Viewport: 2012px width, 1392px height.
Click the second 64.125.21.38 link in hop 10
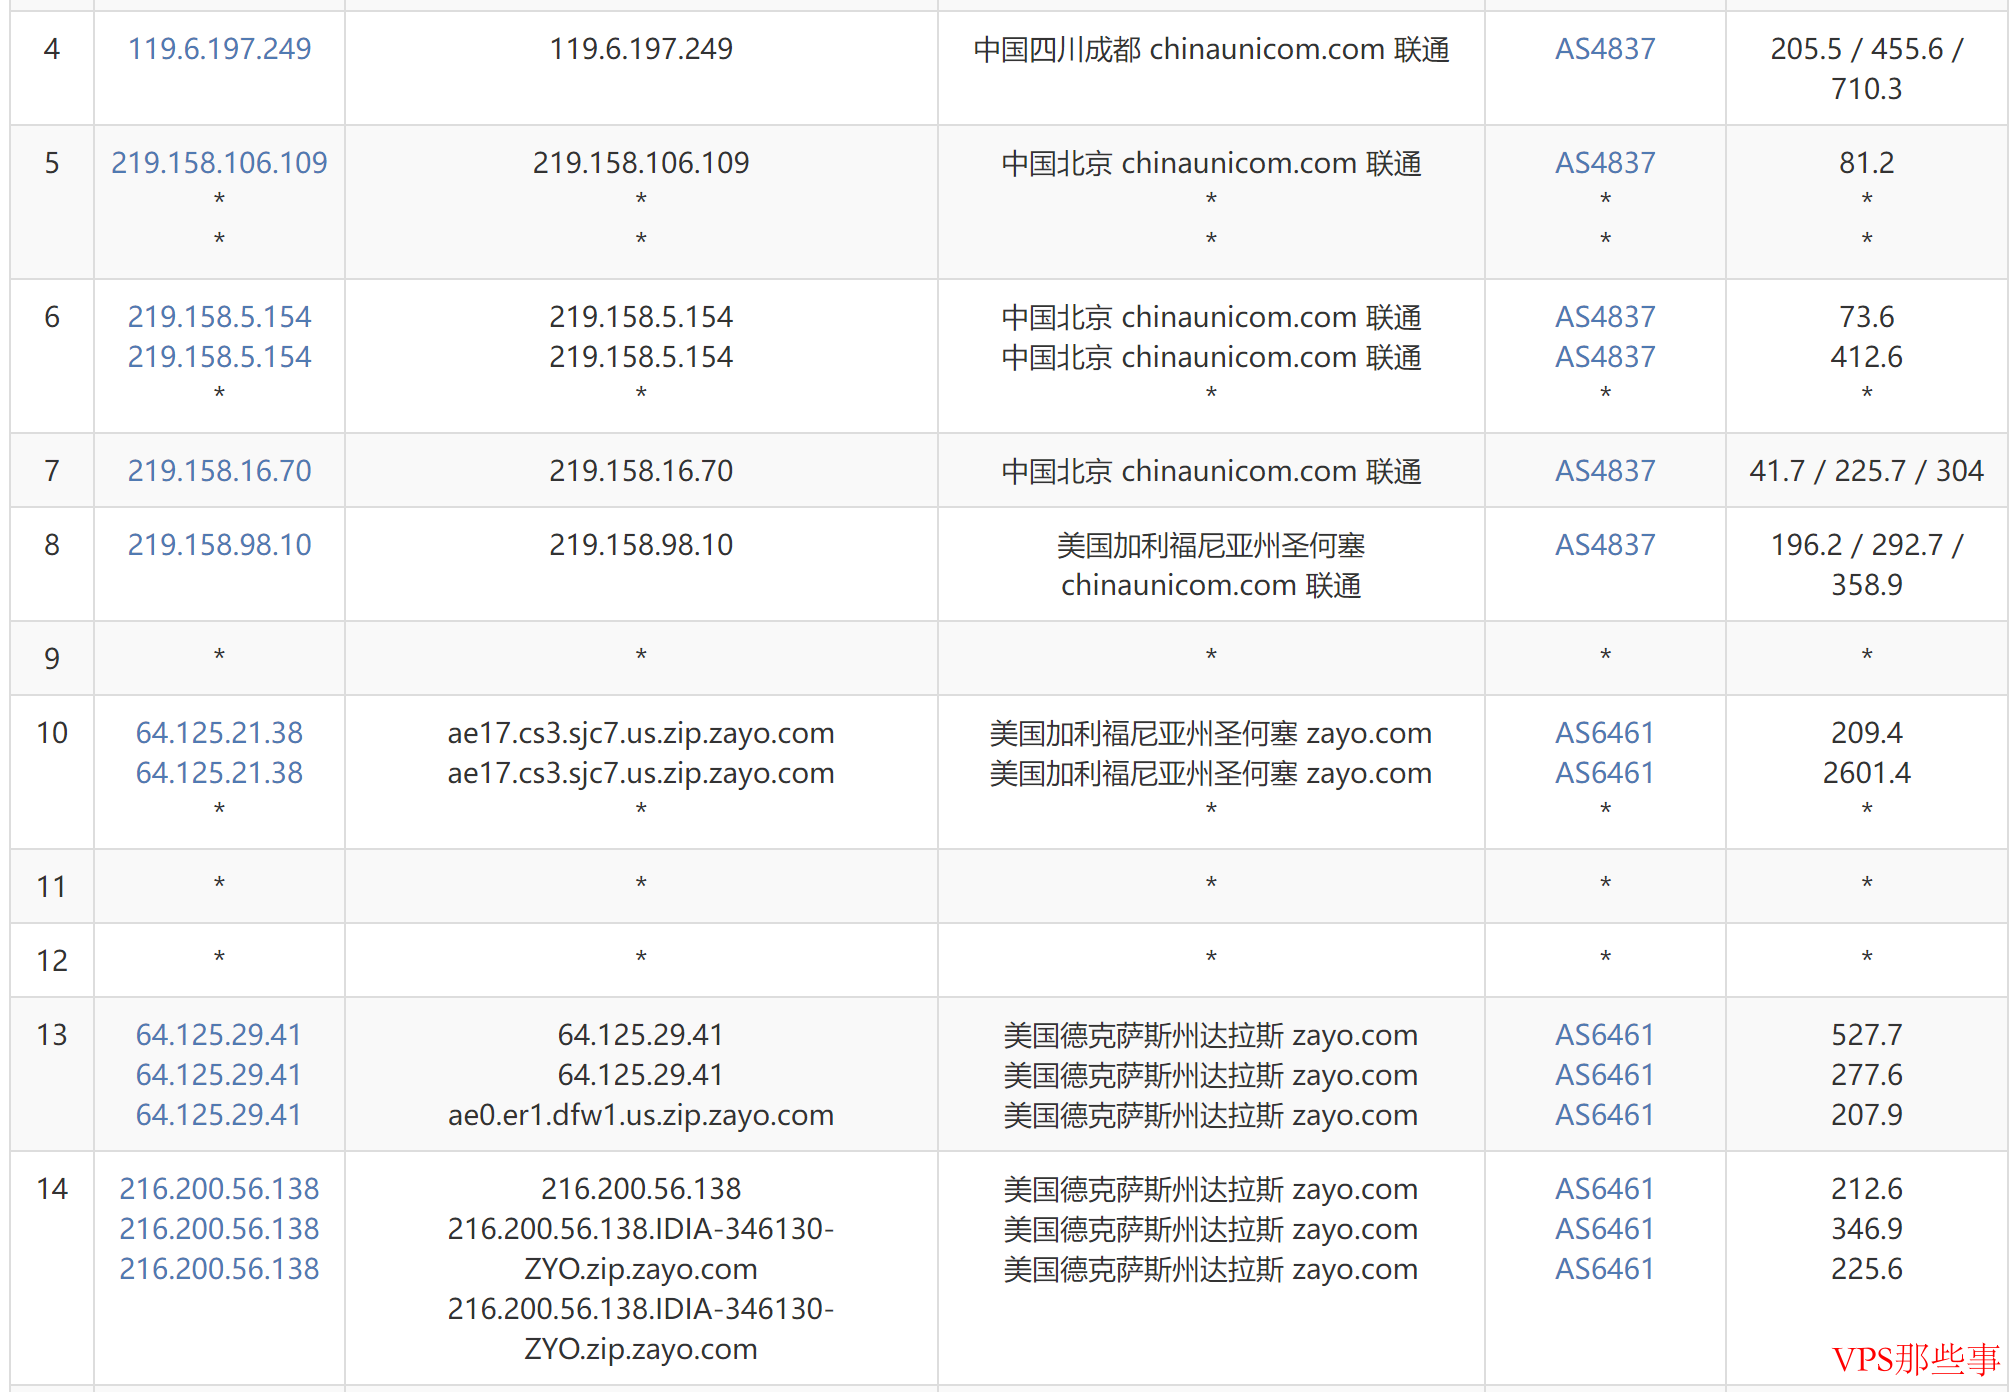(219, 773)
